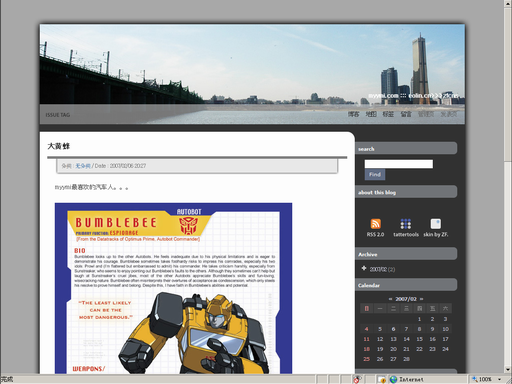
Task: Click the Find search button
Action: [x=375, y=174]
